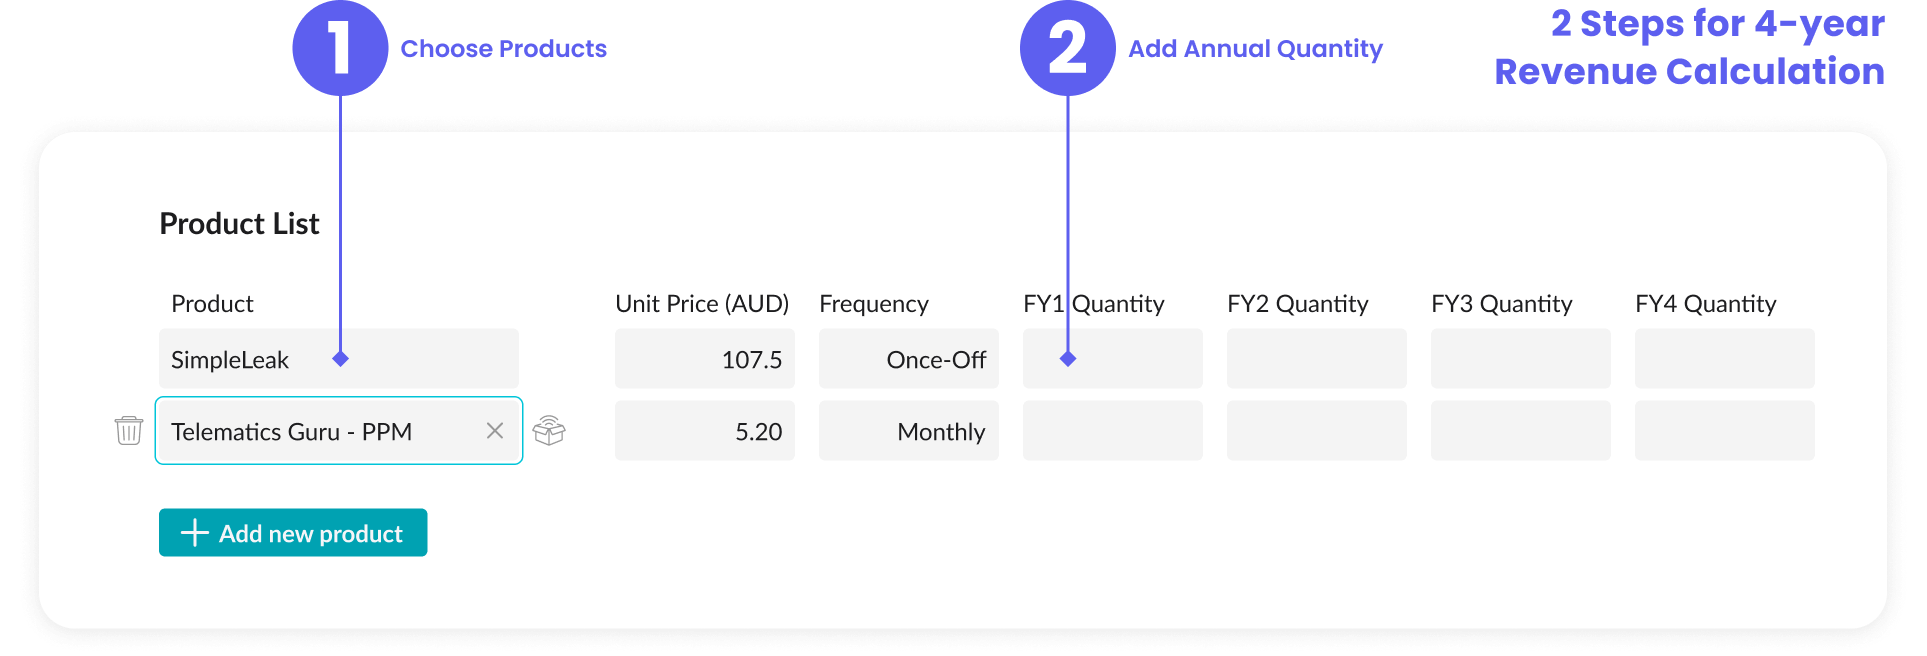
Task: Click the step 1 circle badge
Action: click(x=340, y=48)
